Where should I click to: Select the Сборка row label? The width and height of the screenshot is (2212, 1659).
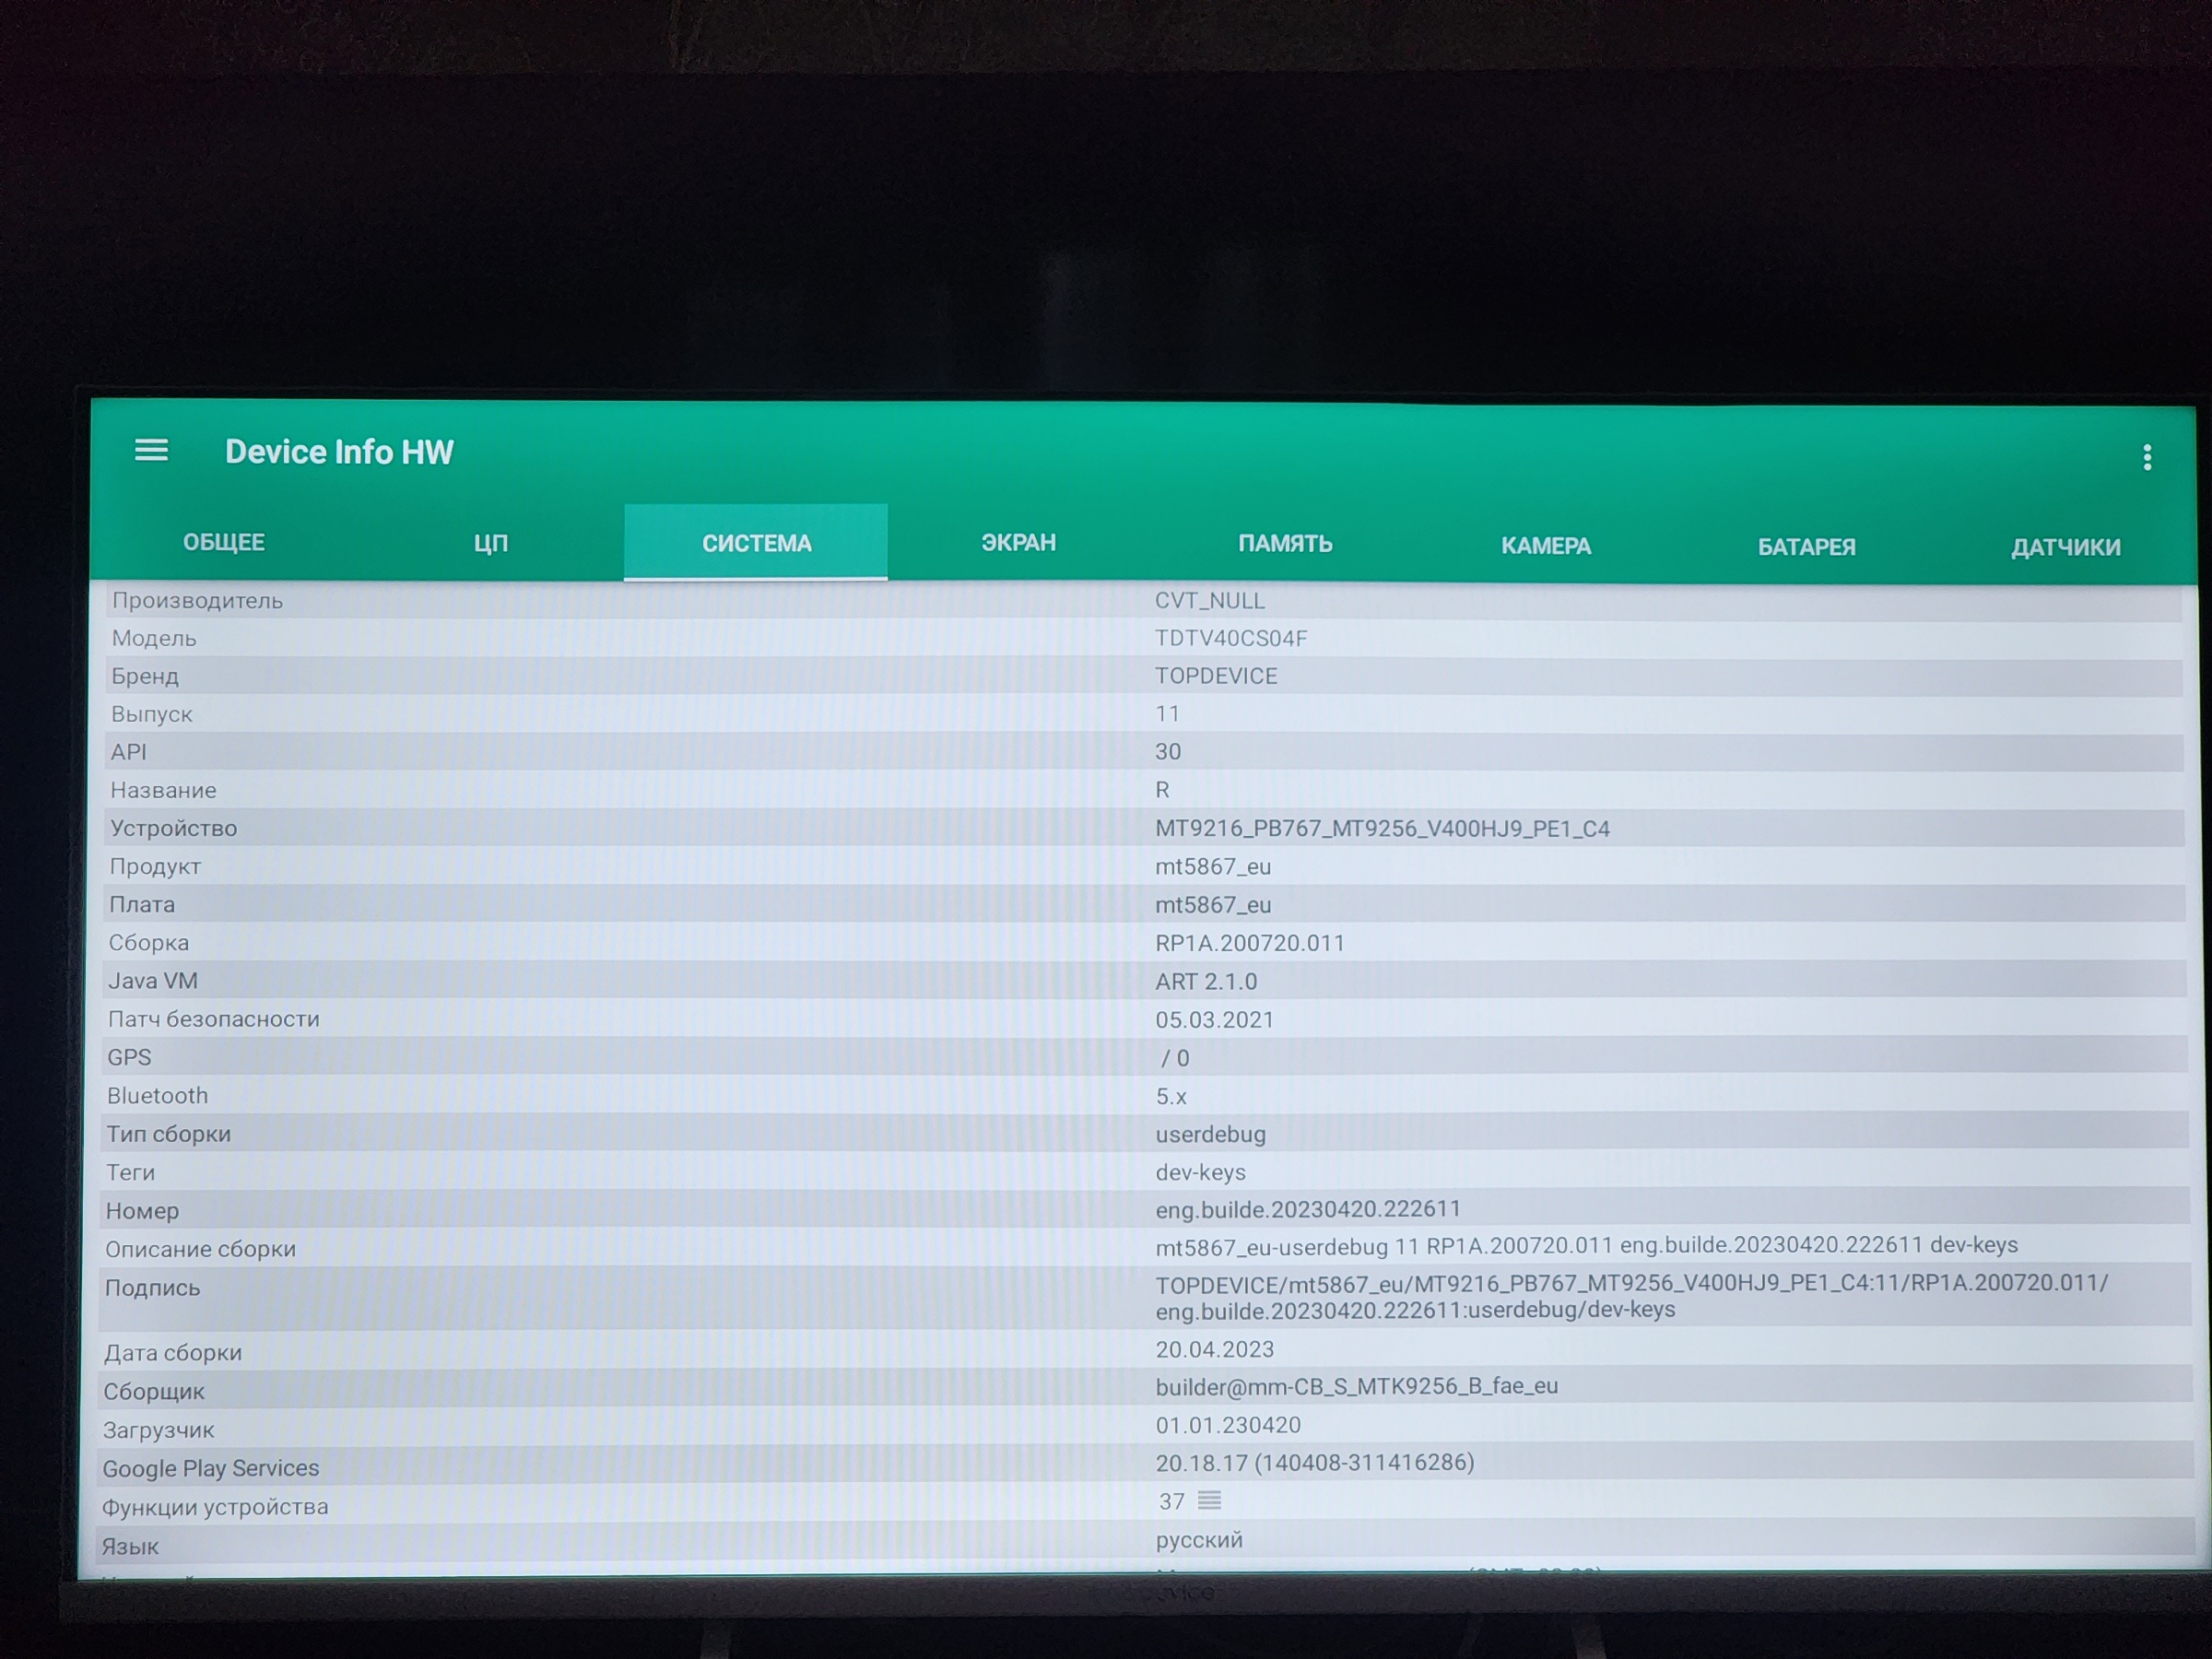pos(148,943)
